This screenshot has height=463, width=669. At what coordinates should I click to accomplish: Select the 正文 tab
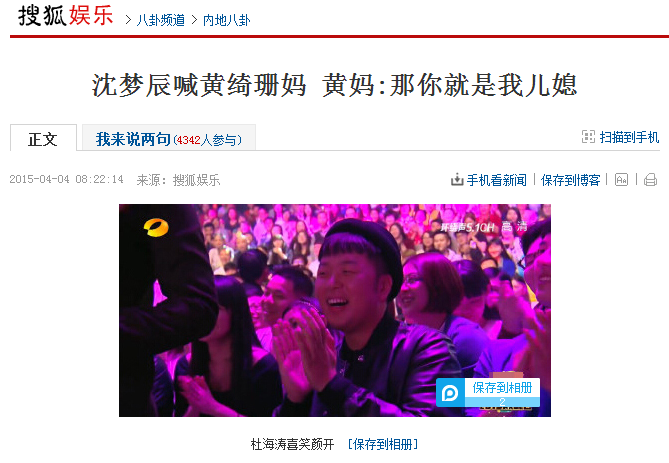tap(43, 138)
